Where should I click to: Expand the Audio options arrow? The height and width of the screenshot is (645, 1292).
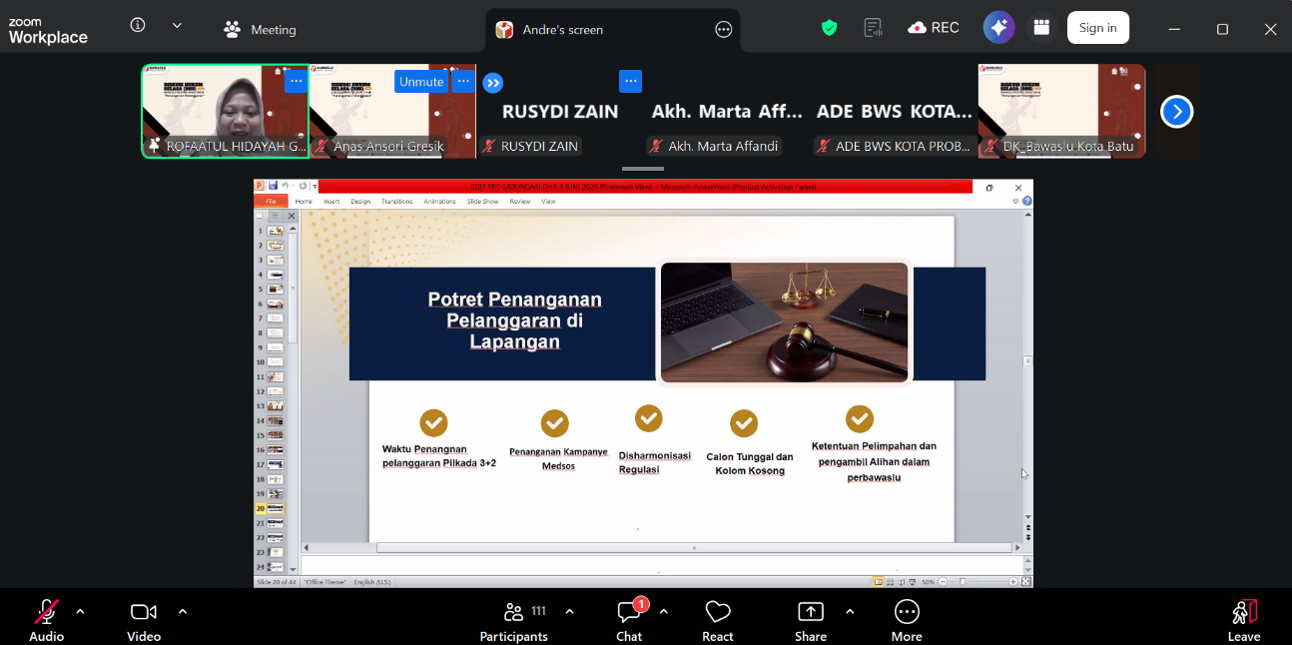pos(80,611)
